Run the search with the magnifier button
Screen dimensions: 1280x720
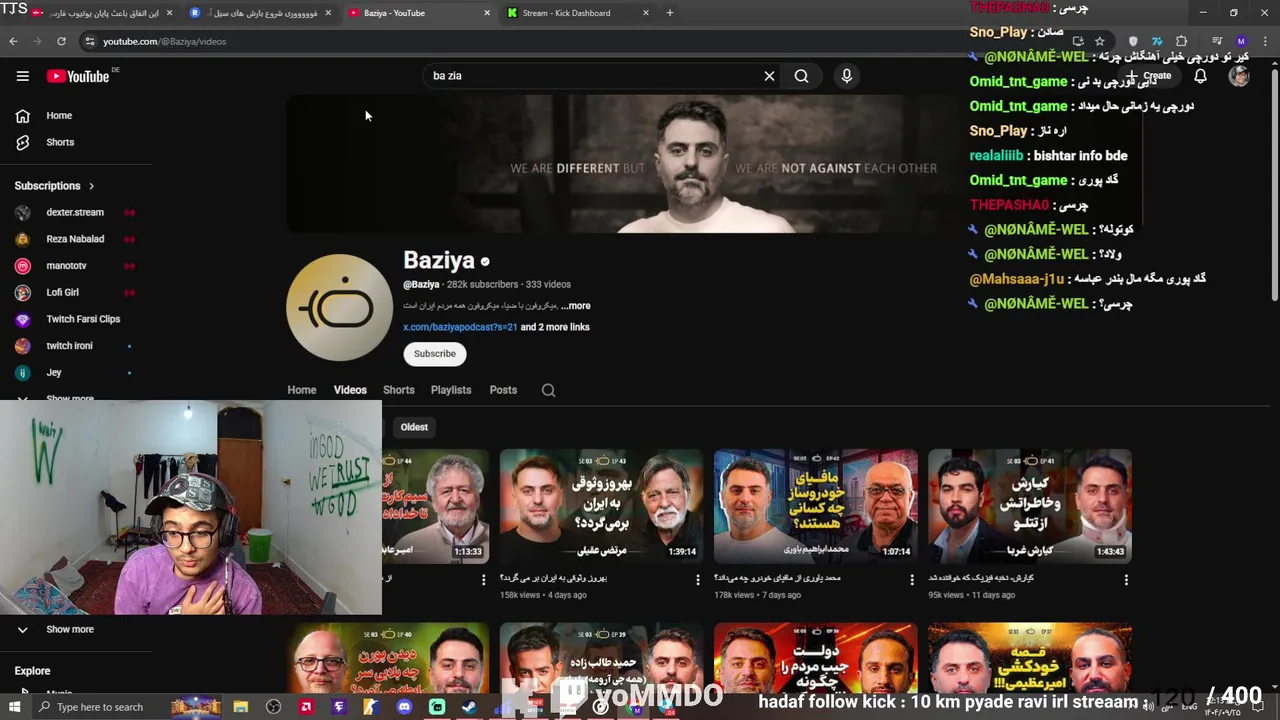(x=801, y=76)
